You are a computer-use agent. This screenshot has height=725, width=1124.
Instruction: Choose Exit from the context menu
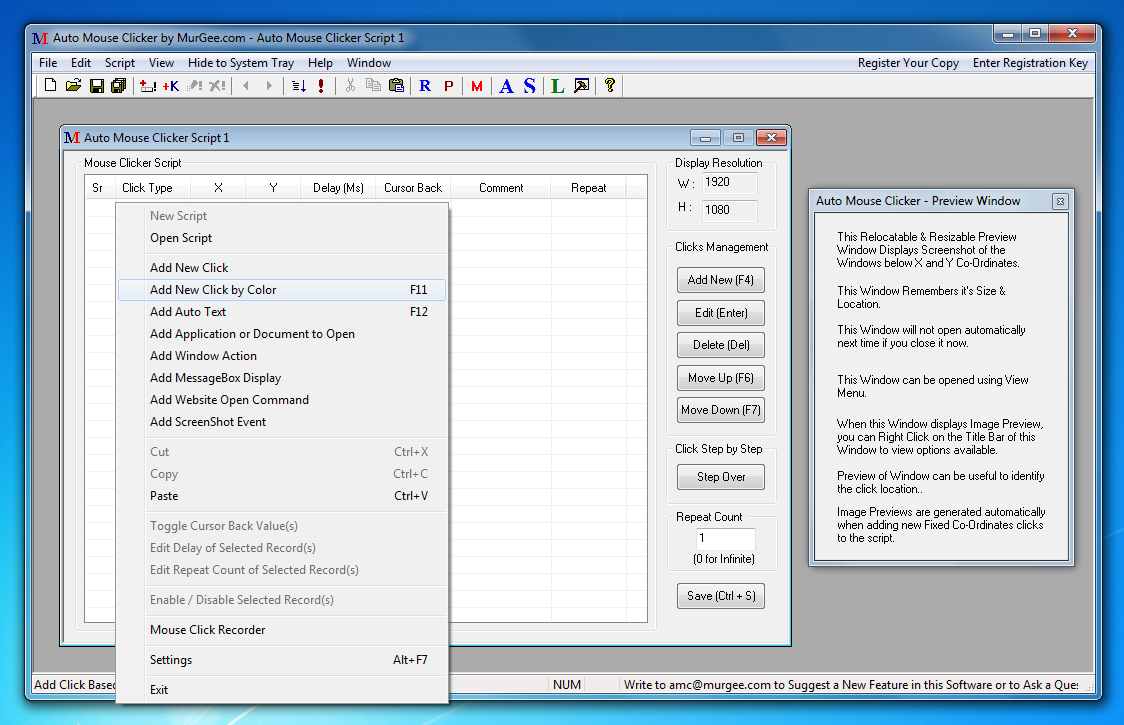click(x=282, y=690)
